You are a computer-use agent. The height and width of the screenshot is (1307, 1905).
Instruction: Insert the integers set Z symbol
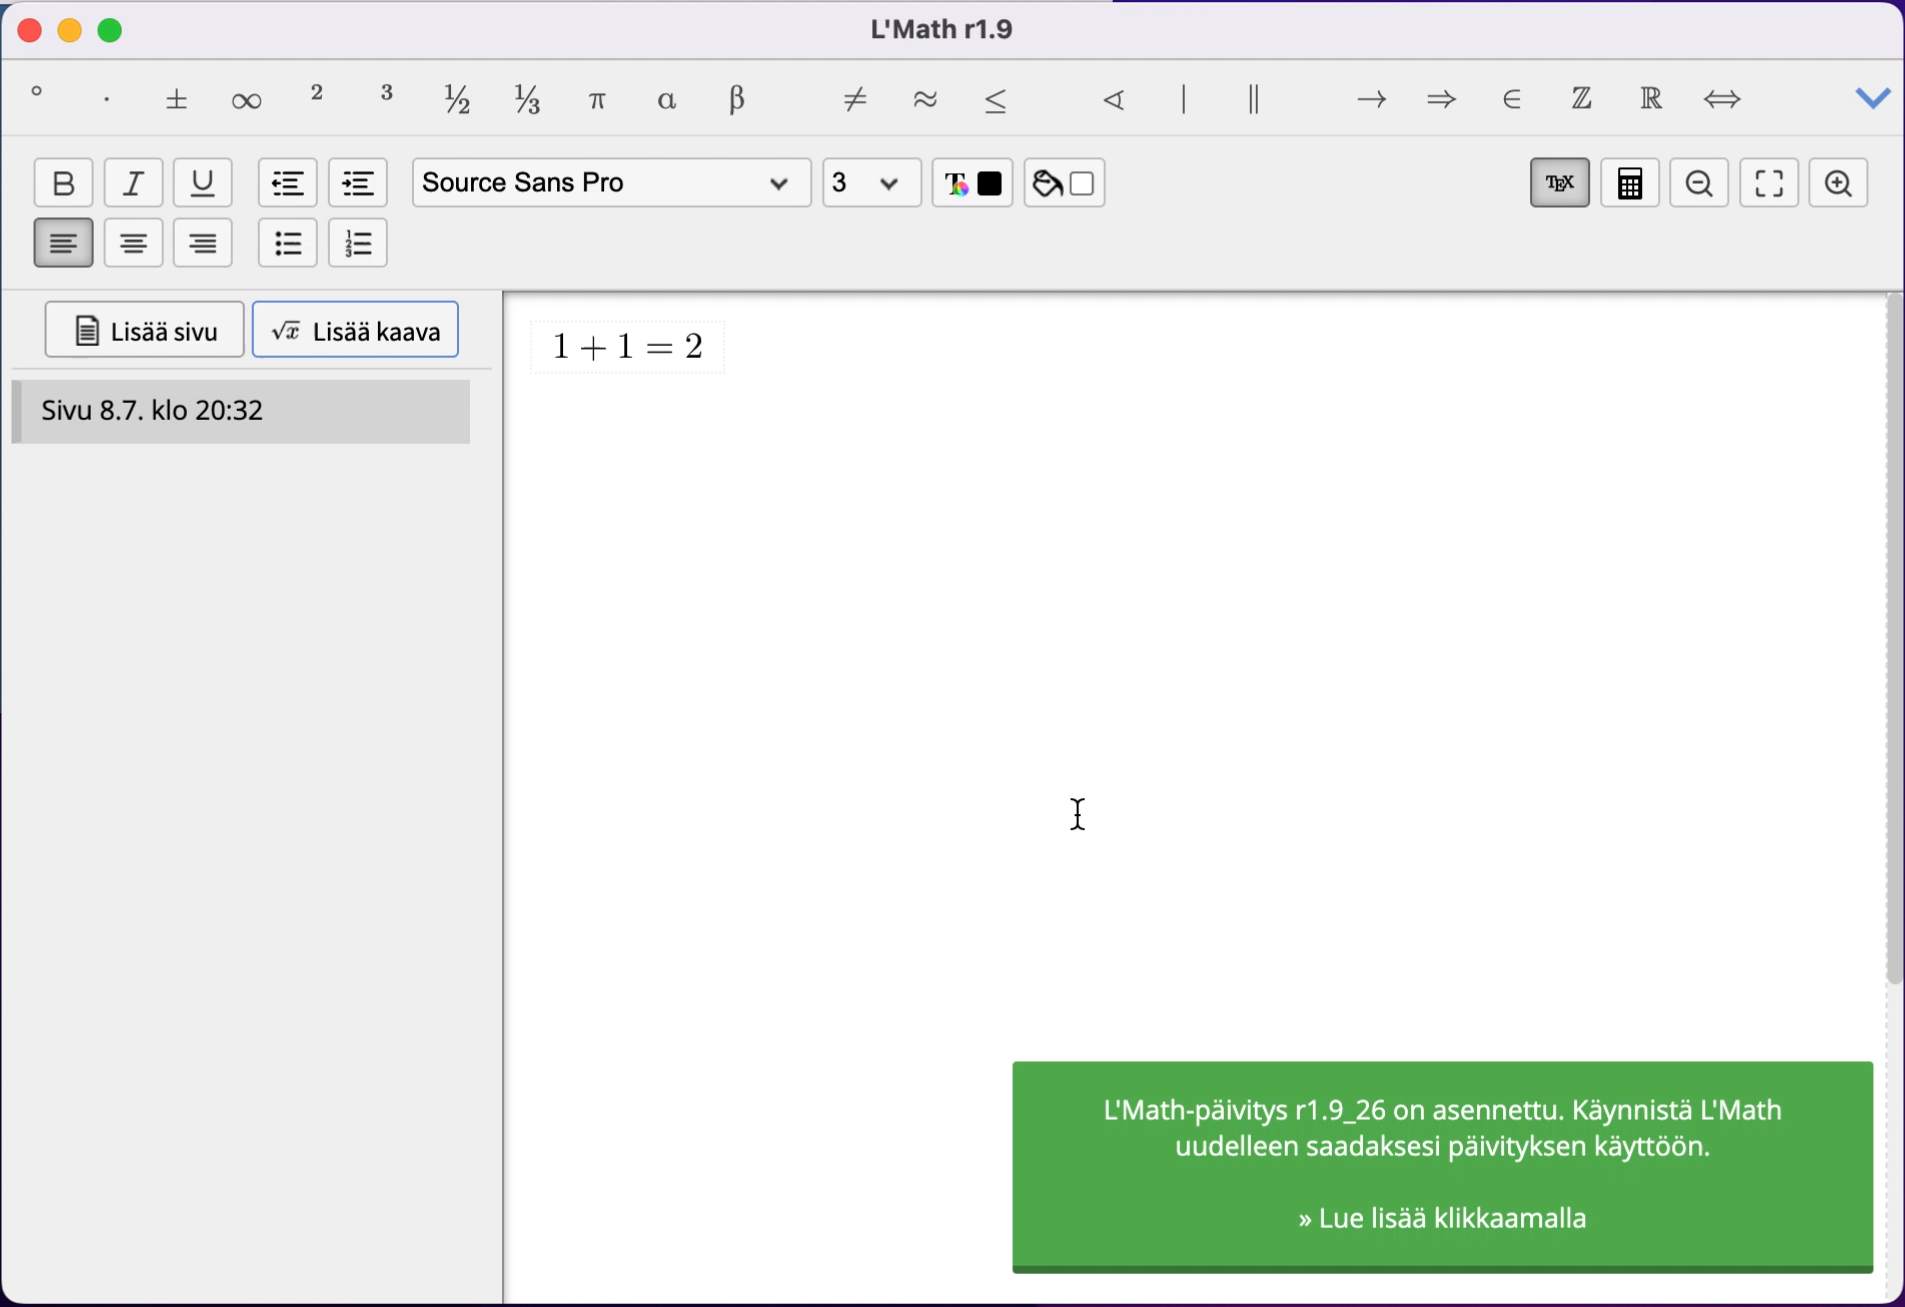click(1583, 98)
